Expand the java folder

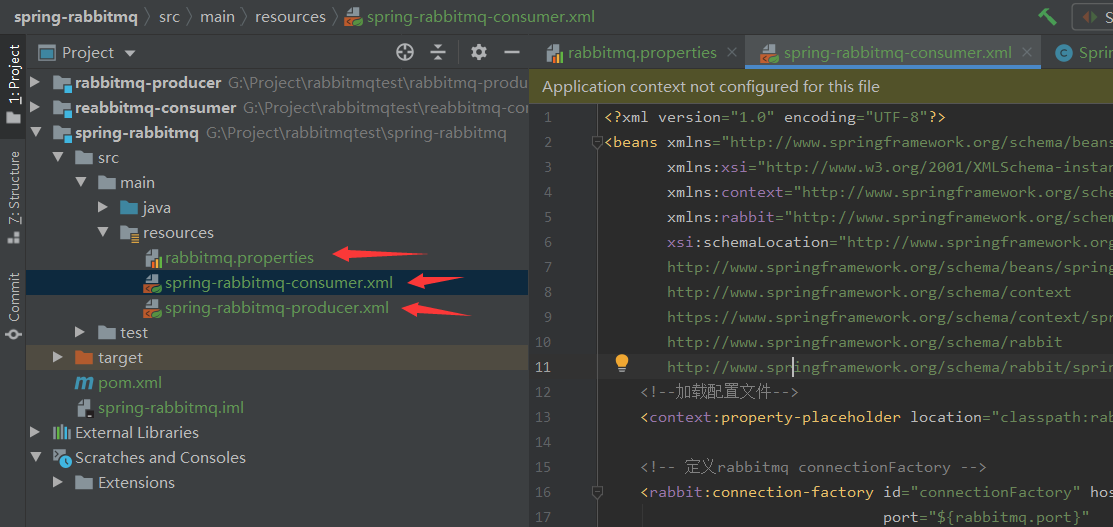(x=104, y=207)
